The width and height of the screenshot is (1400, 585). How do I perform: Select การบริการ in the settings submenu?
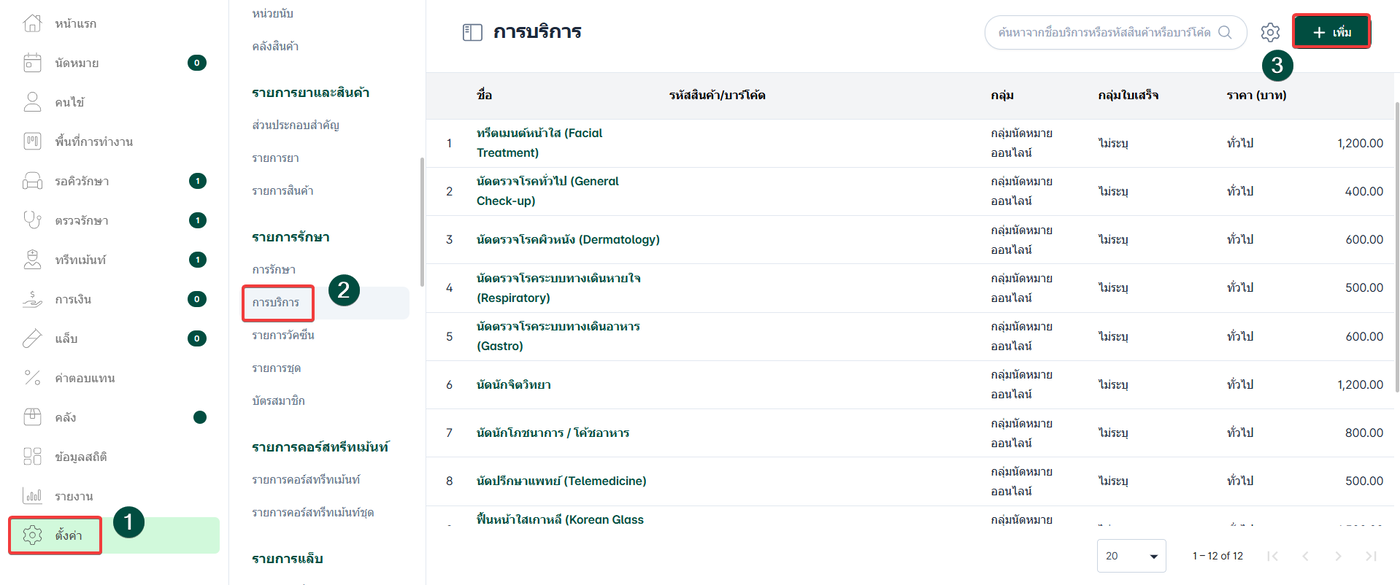(275, 302)
